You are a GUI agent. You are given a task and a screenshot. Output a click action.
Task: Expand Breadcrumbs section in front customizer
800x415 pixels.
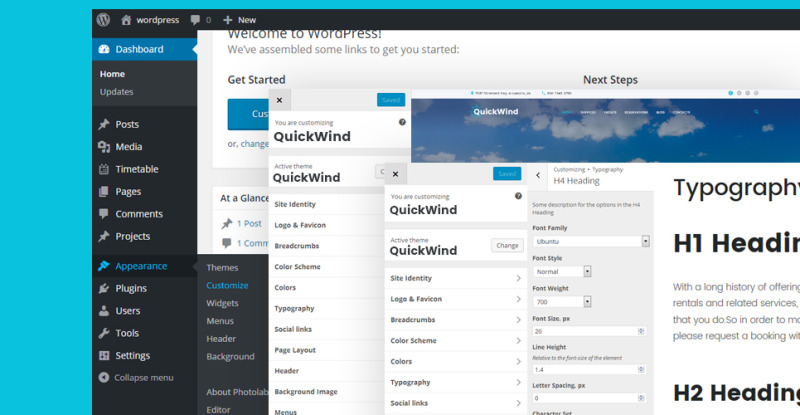coord(456,320)
